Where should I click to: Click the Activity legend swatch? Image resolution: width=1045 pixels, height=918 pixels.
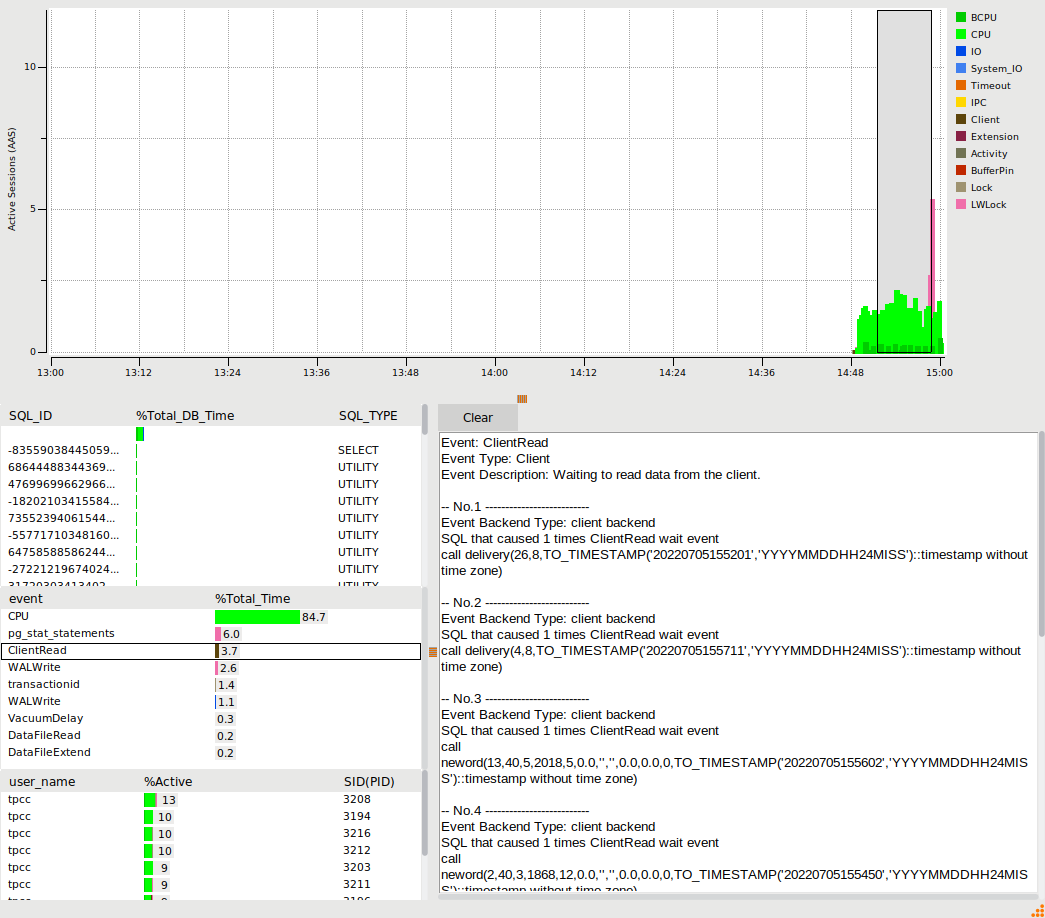960,153
